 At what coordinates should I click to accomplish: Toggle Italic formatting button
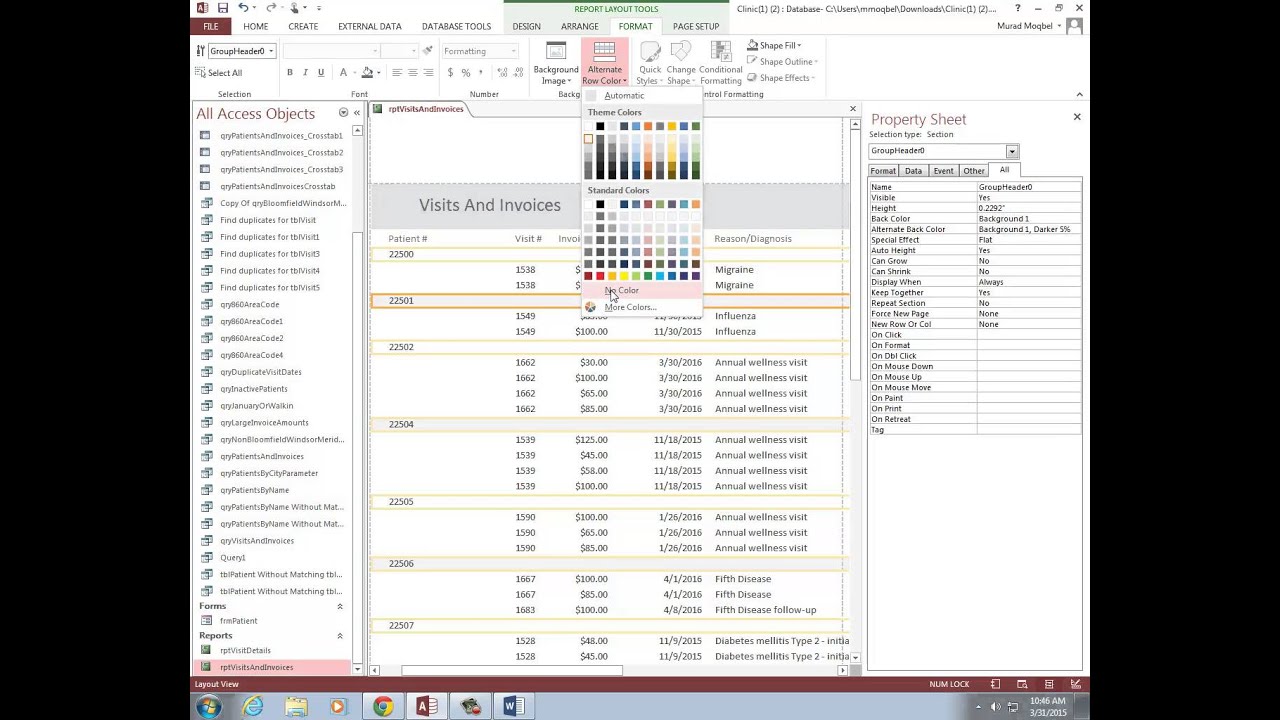coord(306,73)
